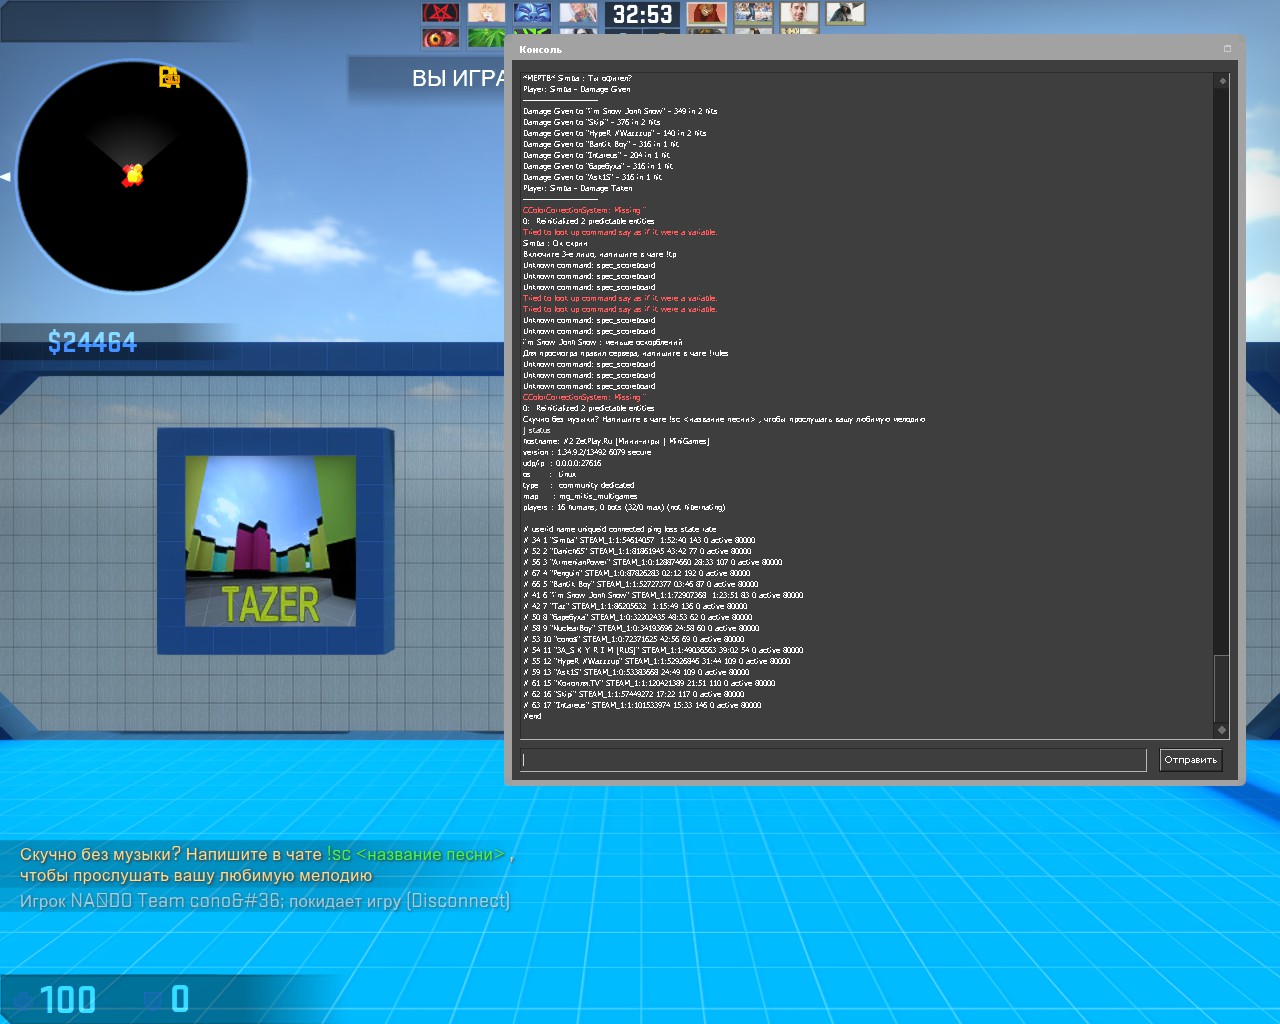
Task: Click the console scrollbar thumb
Action: (1221, 688)
